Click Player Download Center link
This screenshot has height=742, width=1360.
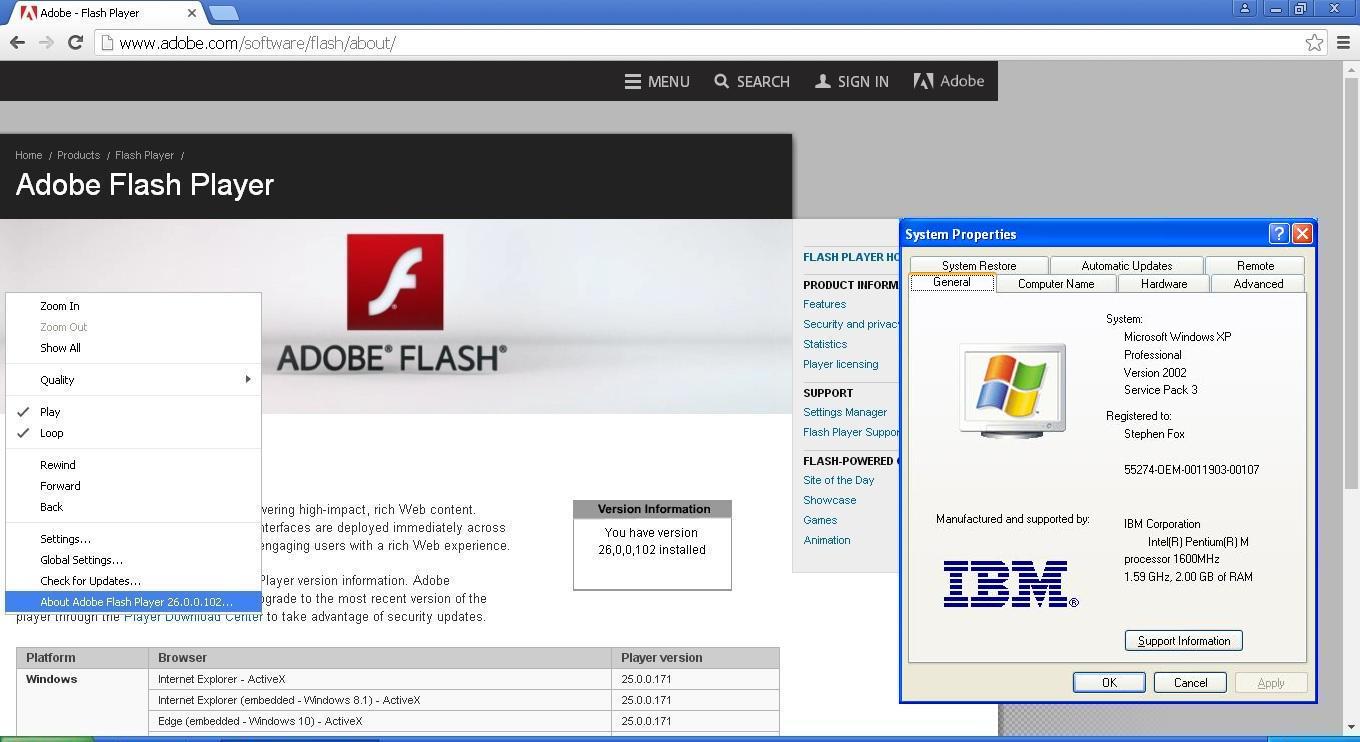(x=193, y=617)
